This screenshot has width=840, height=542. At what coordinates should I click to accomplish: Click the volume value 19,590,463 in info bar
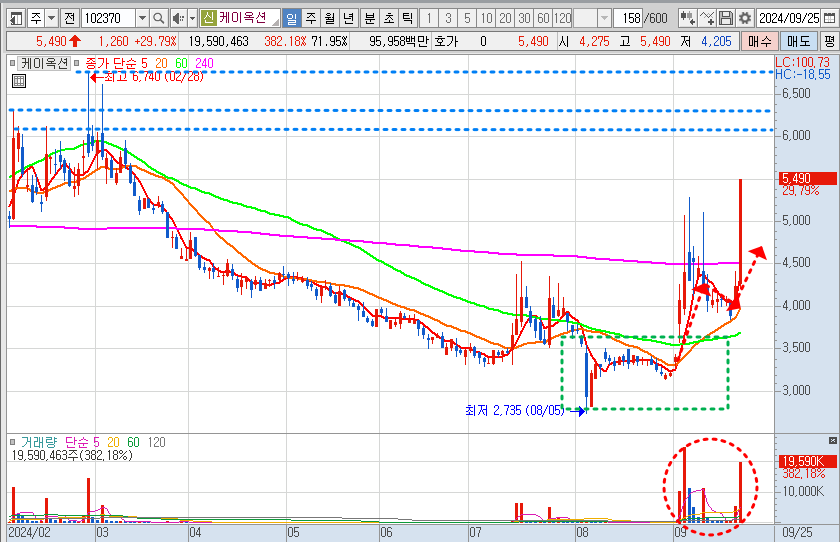219,41
